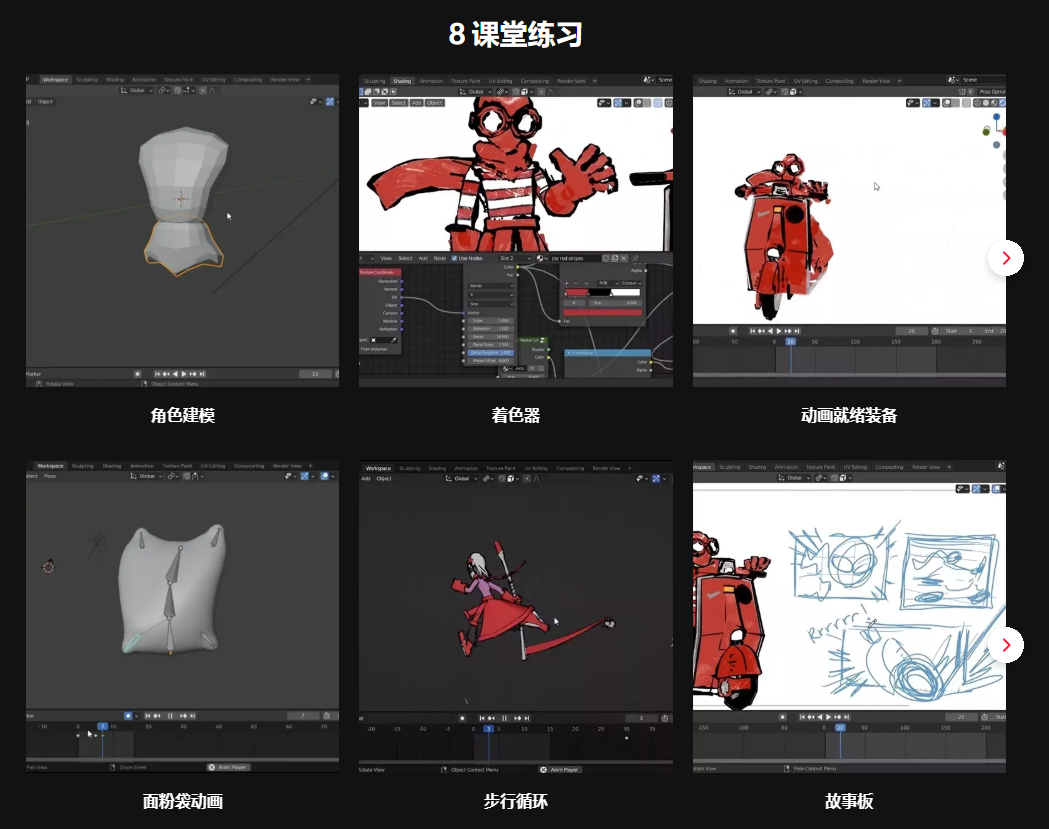The width and height of the screenshot is (1049, 829).
Task: Open the 着色器 node editor thumbnail
Action: click(516, 230)
